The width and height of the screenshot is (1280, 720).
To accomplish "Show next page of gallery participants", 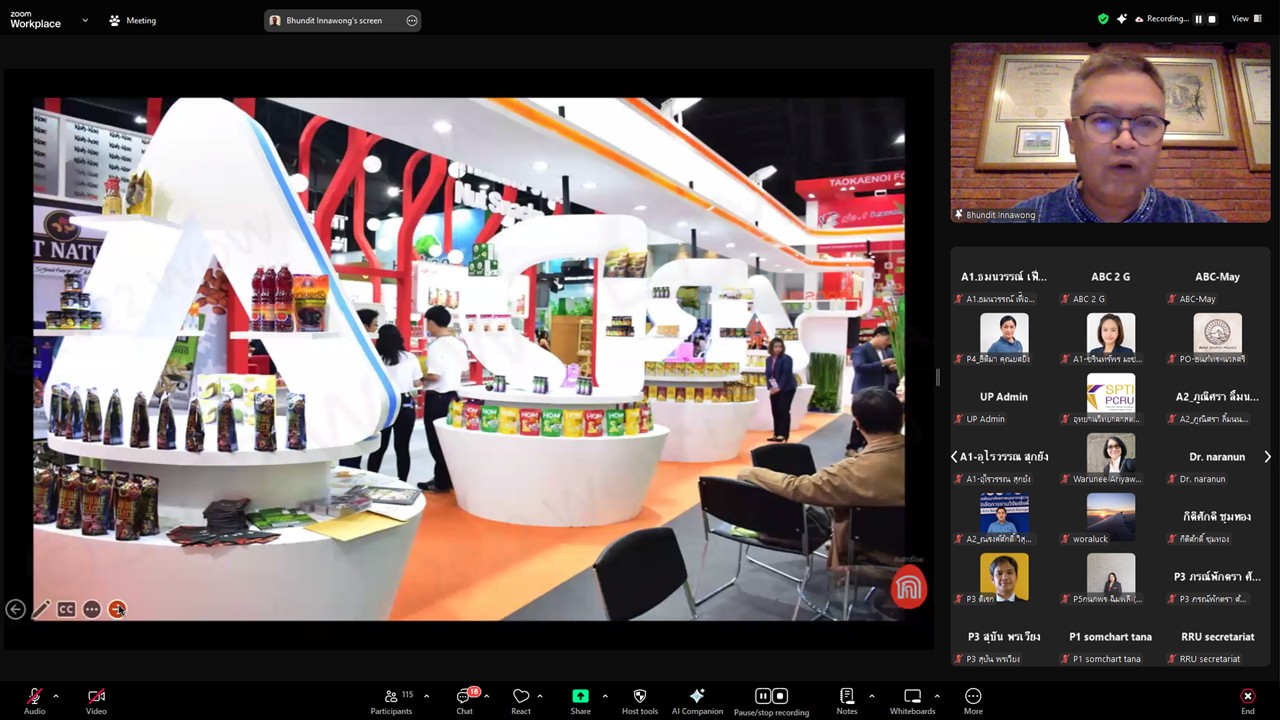I will tap(1267, 456).
